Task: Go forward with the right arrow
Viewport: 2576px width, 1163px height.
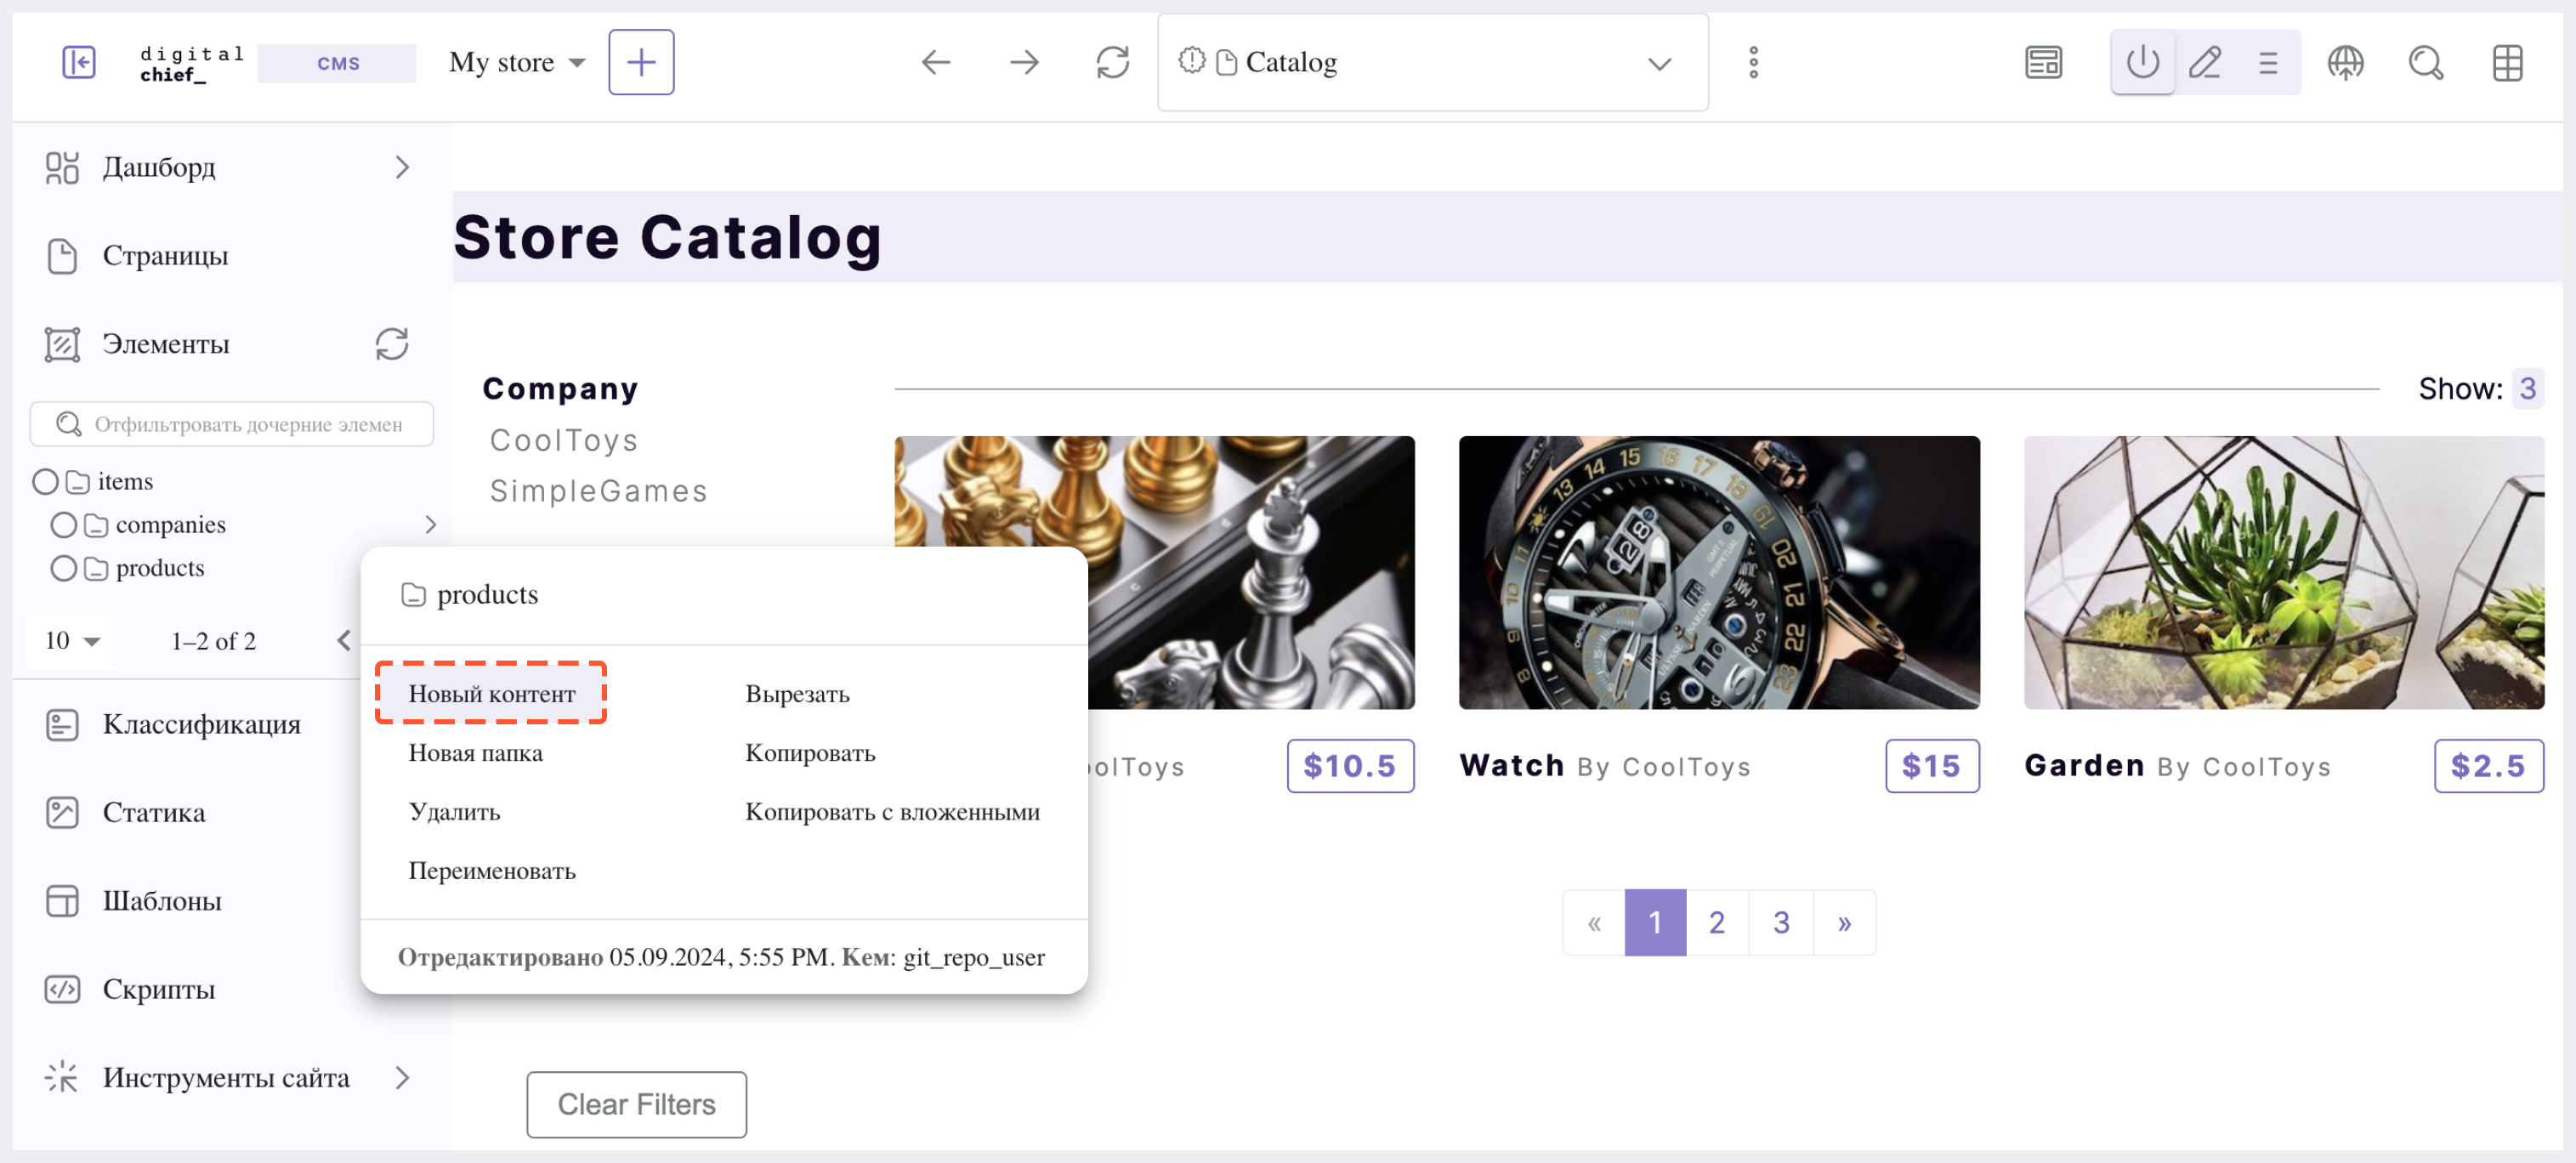Action: click(x=1024, y=63)
